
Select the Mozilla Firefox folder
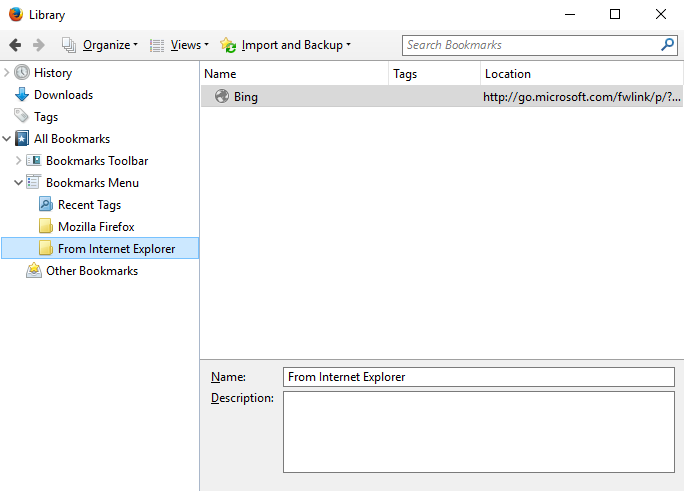click(x=95, y=227)
